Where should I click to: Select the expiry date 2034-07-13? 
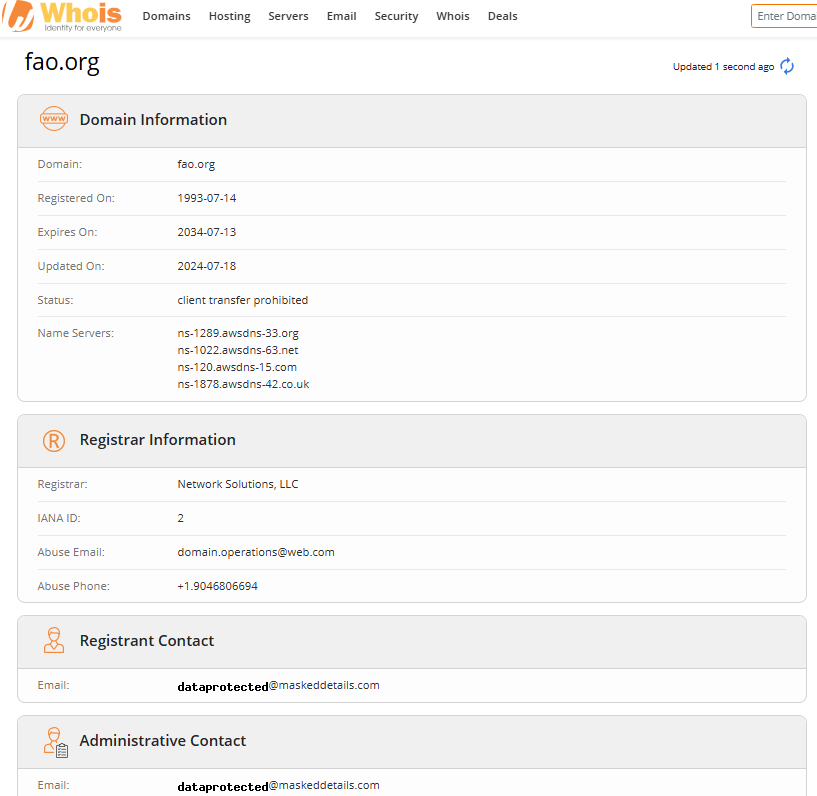206,232
